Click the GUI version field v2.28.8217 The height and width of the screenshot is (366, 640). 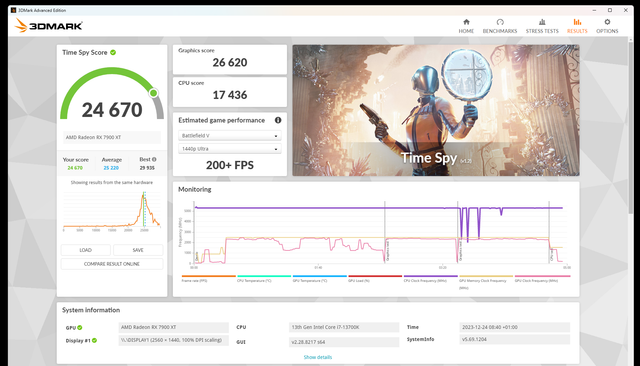344,342
